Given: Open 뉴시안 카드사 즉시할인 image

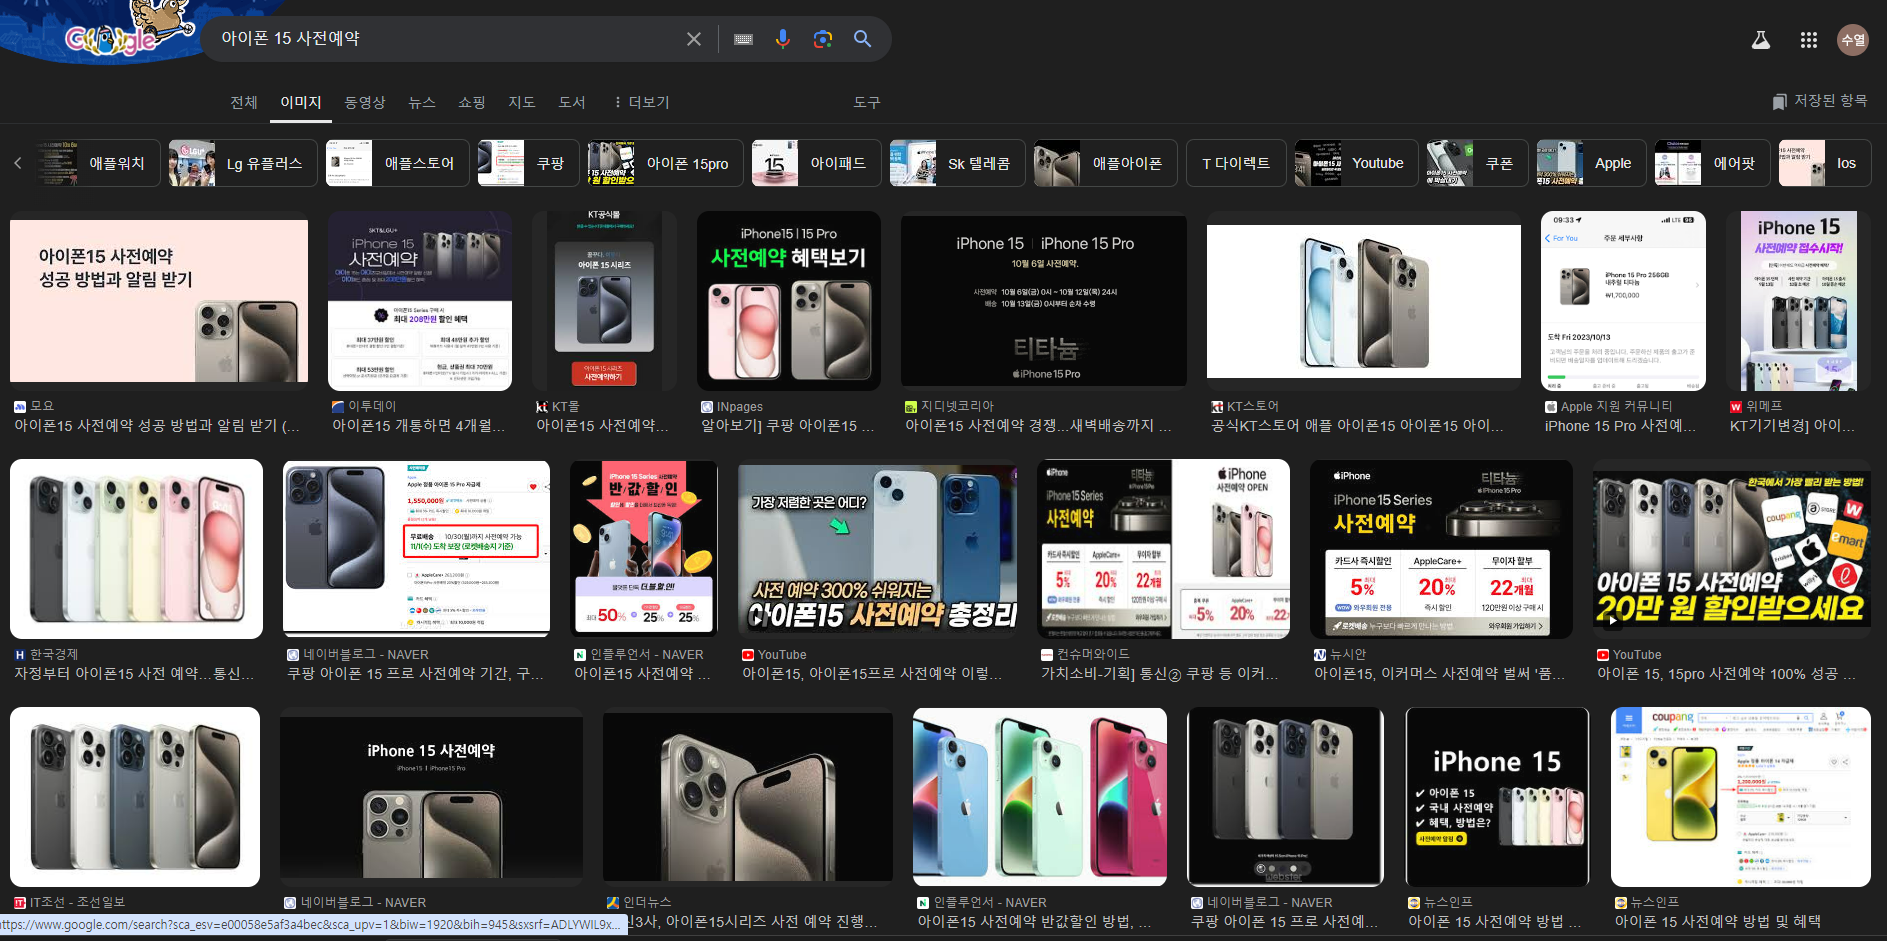Looking at the screenshot, I should point(1441,549).
